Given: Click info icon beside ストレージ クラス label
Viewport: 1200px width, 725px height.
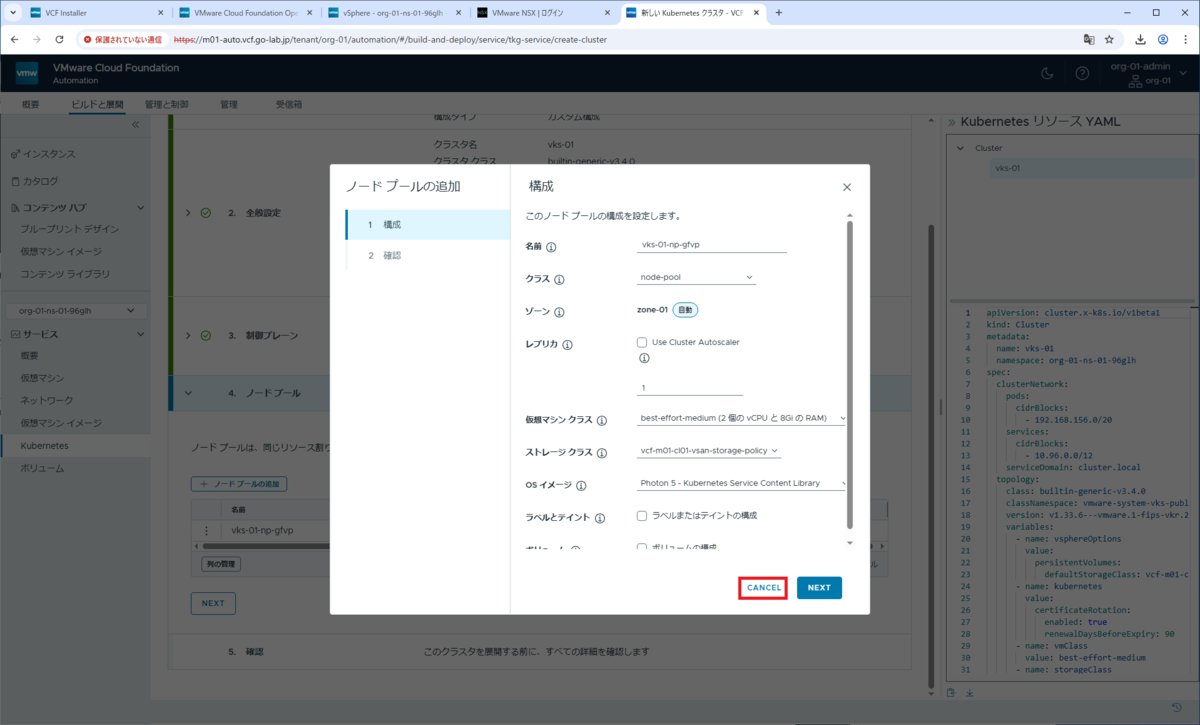Looking at the screenshot, I should click(x=602, y=453).
